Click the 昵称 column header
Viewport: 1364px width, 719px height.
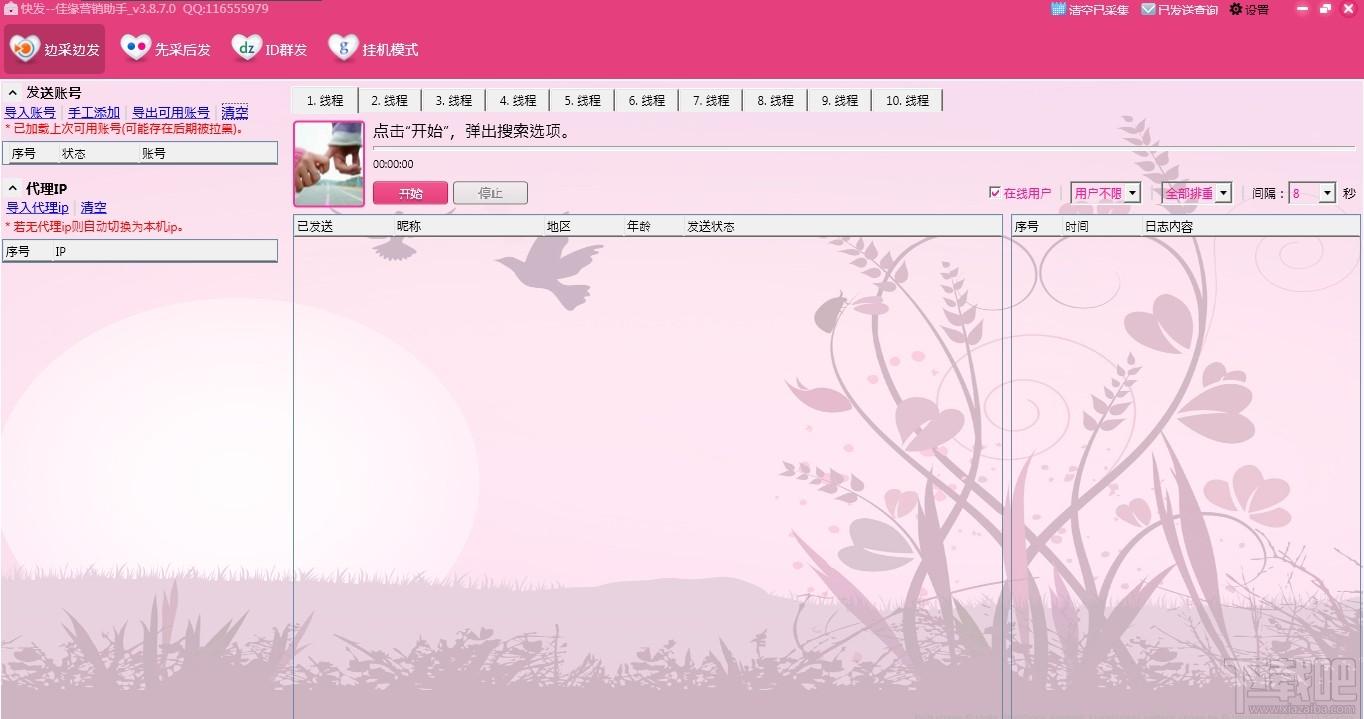point(468,227)
